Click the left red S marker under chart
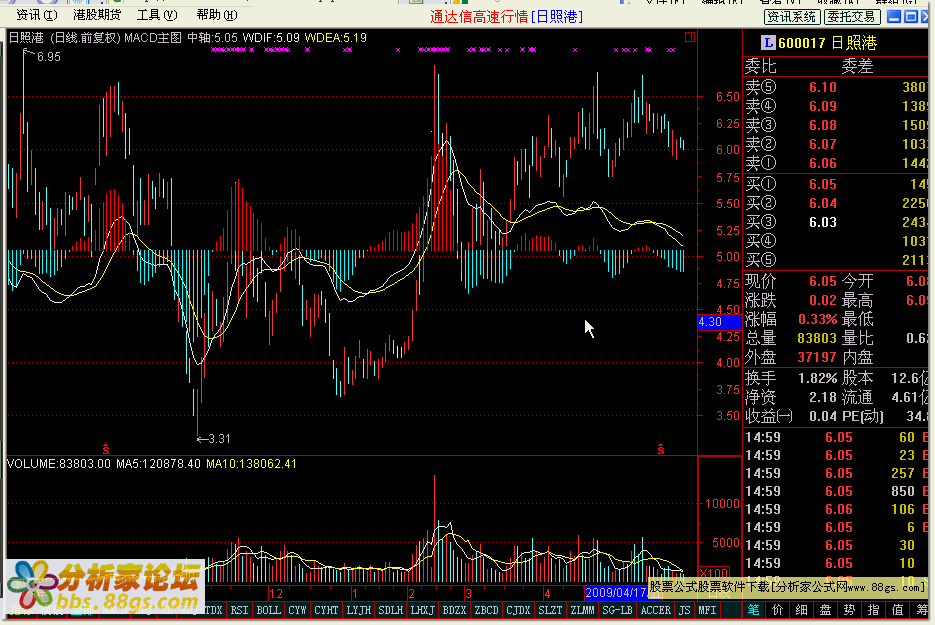The width and height of the screenshot is (935, 625). coord(106,448)
